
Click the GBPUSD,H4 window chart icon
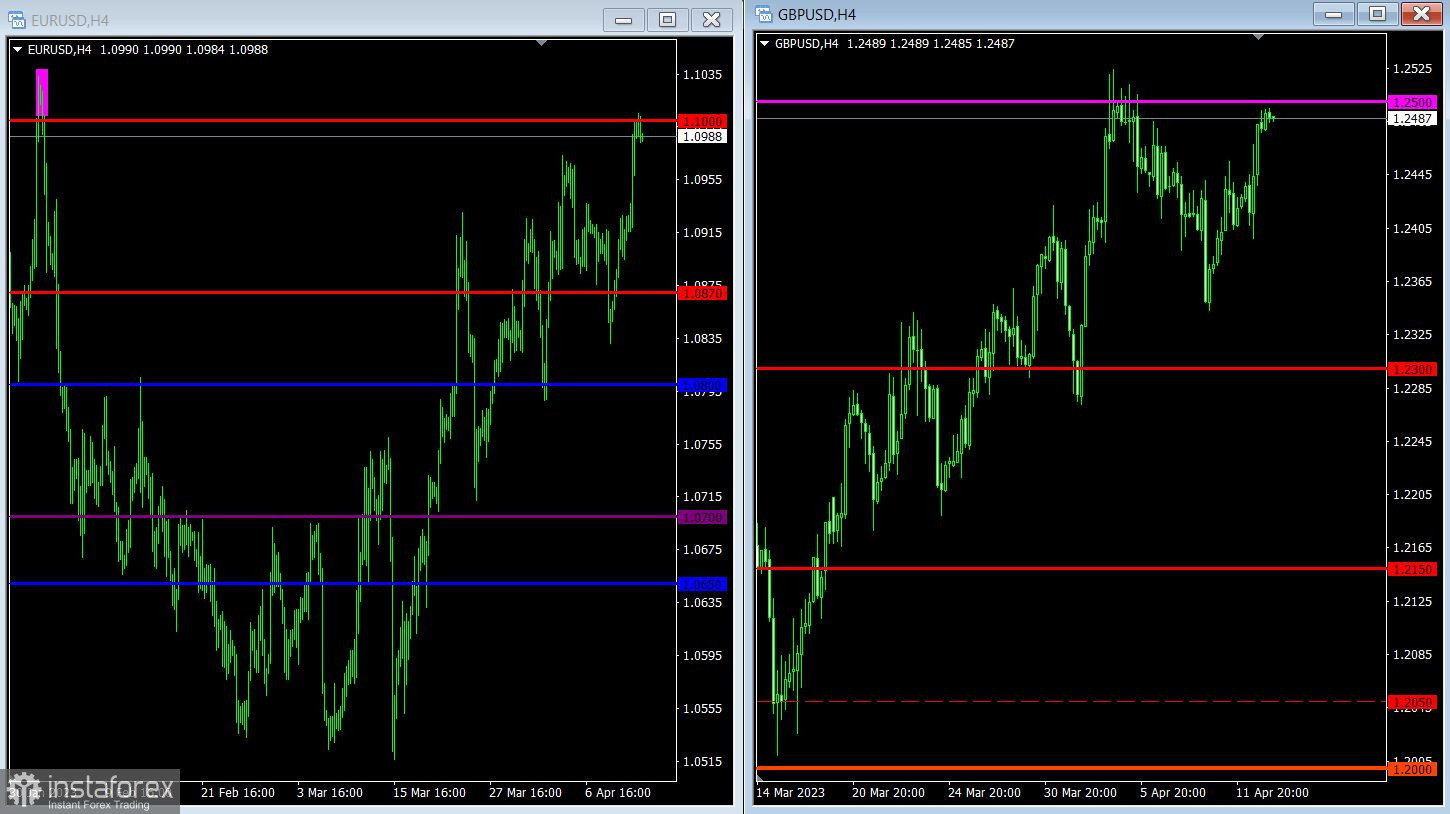(x=764, y=14)
